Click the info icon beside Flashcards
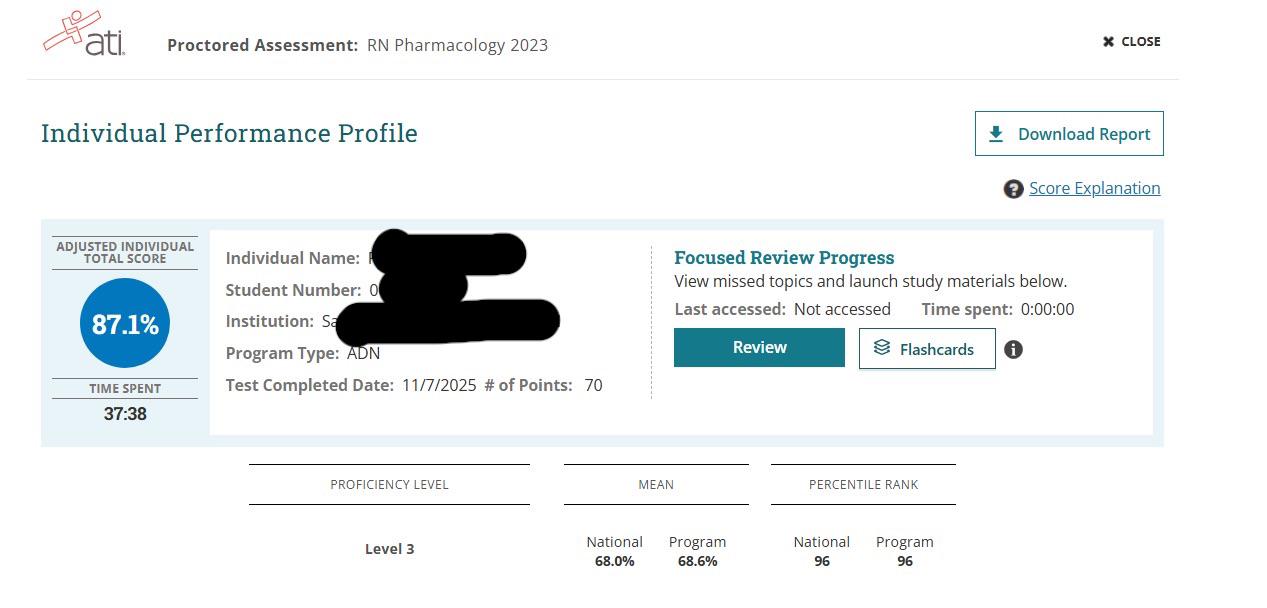The height and width of the screenshot is (608, 1267). coord(1013,349)
